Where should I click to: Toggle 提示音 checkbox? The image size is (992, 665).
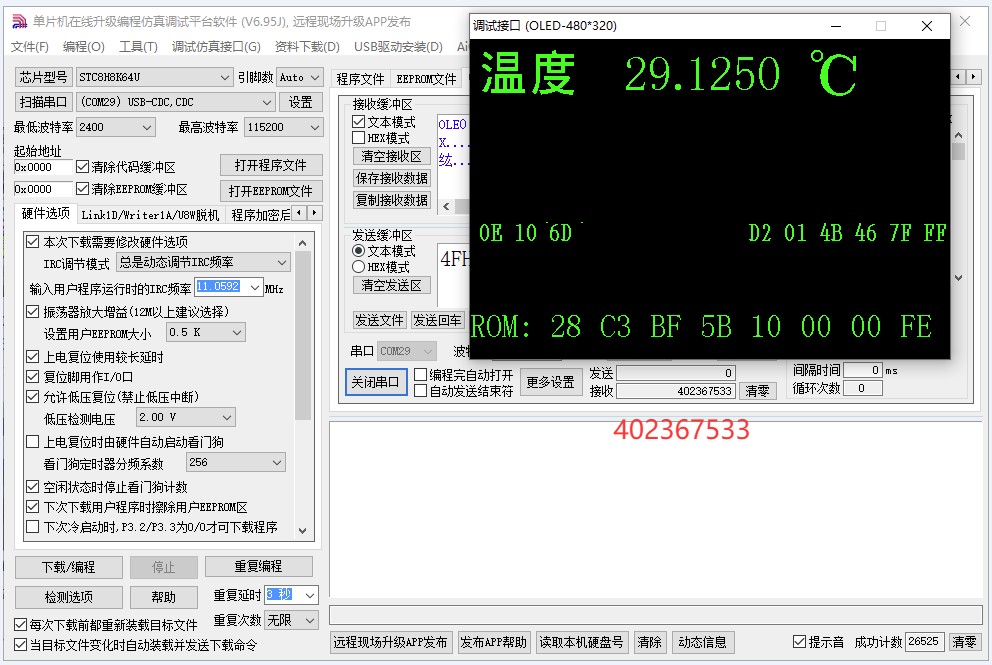coord(799,642)
